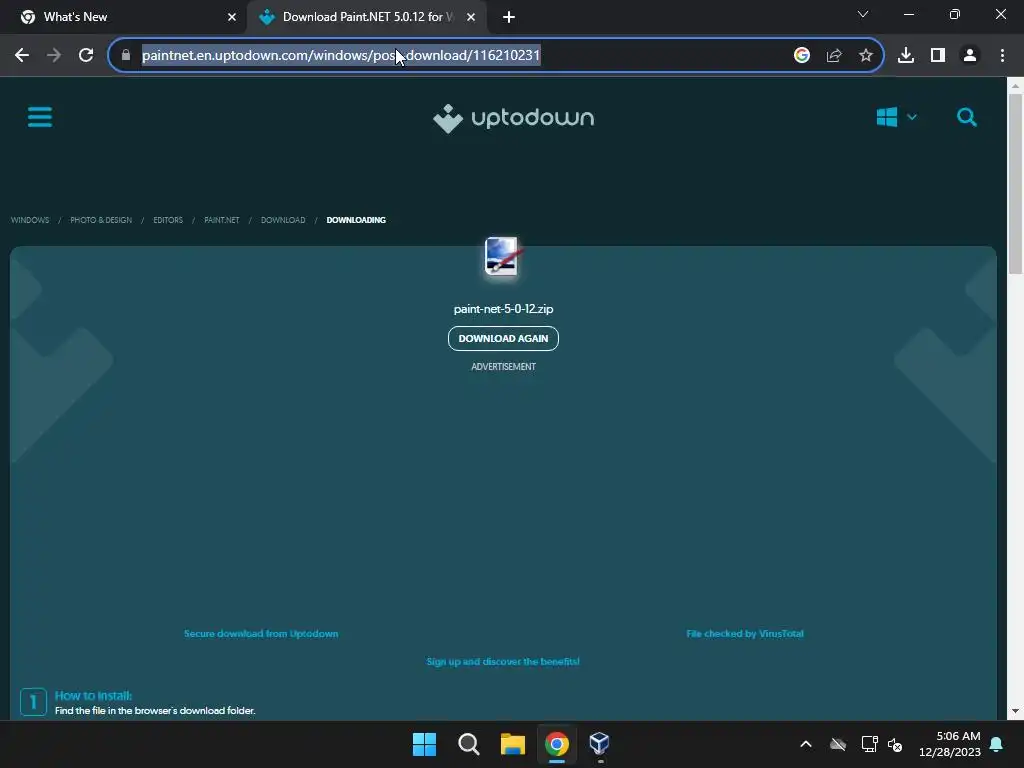Click the Uptodown logo
This screenshot has height=768, width=1024.
(513, 118)
